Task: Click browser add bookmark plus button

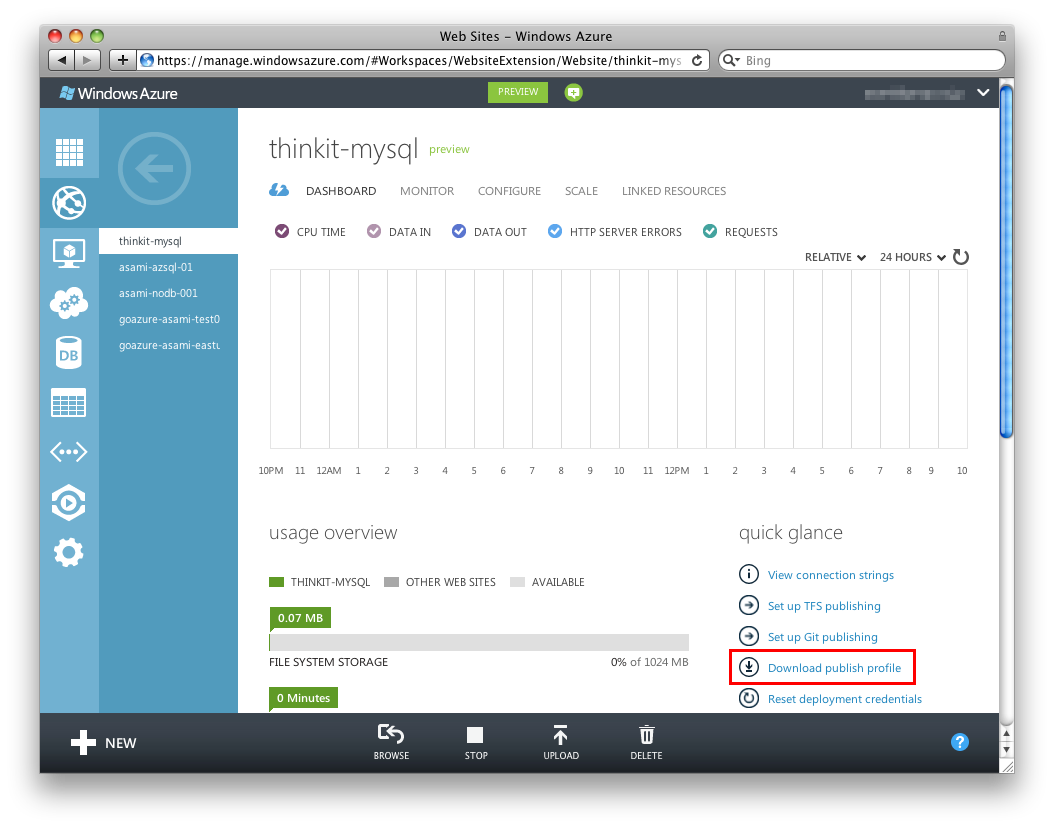Action: tap(122, 60)
